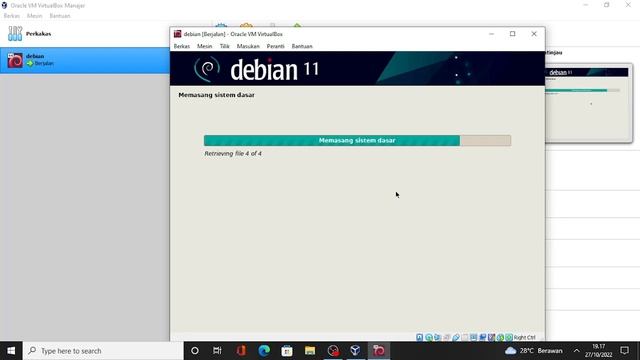The height and width of the screenshot is (360, 640).
Task: Click the keyboard capture icon beside Right Ctrl
Action: click(509, 337)
